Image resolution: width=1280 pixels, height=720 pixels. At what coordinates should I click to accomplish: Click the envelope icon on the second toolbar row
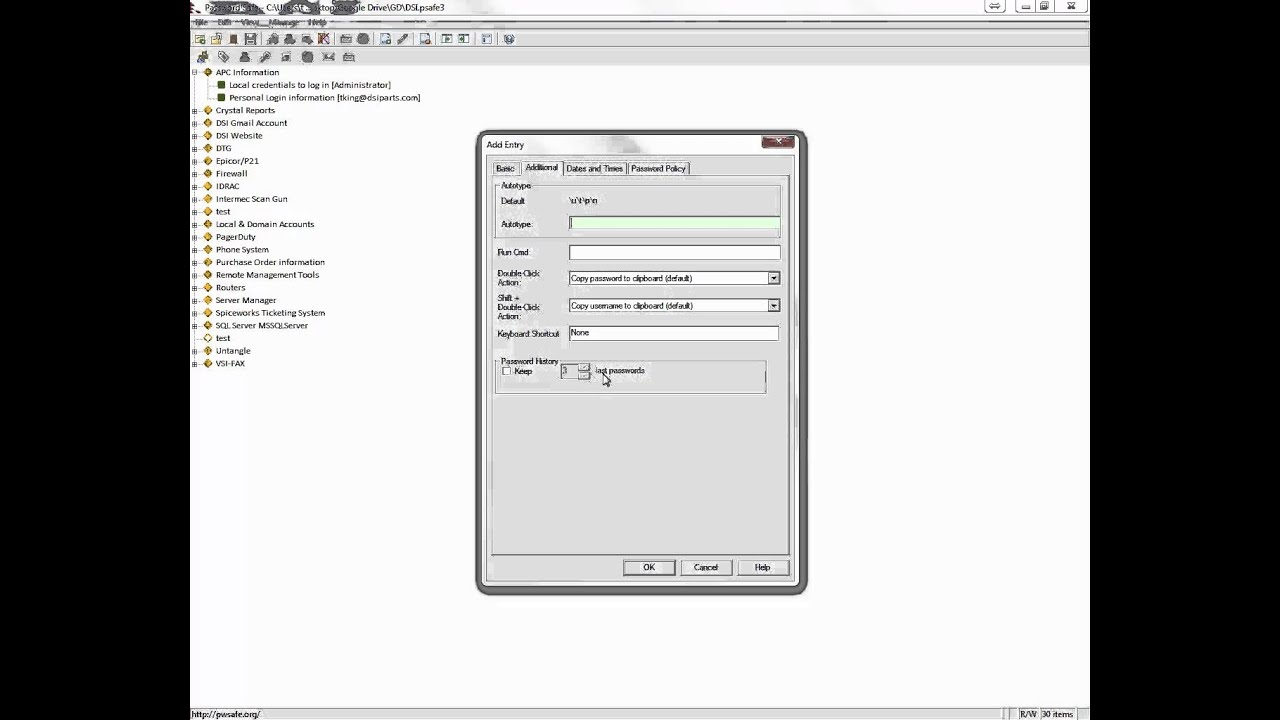tap(328, 57)
